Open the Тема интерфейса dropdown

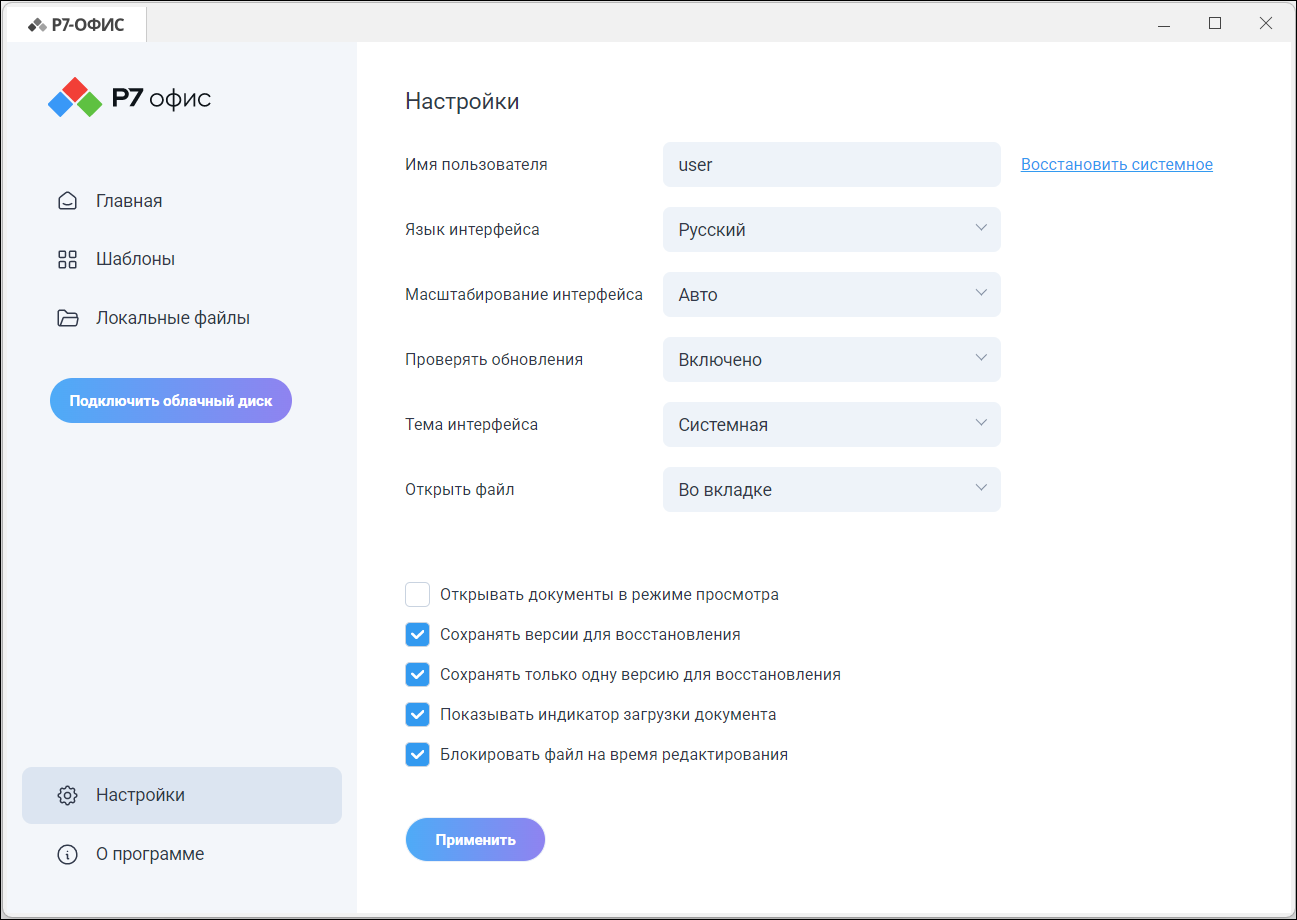832,425
